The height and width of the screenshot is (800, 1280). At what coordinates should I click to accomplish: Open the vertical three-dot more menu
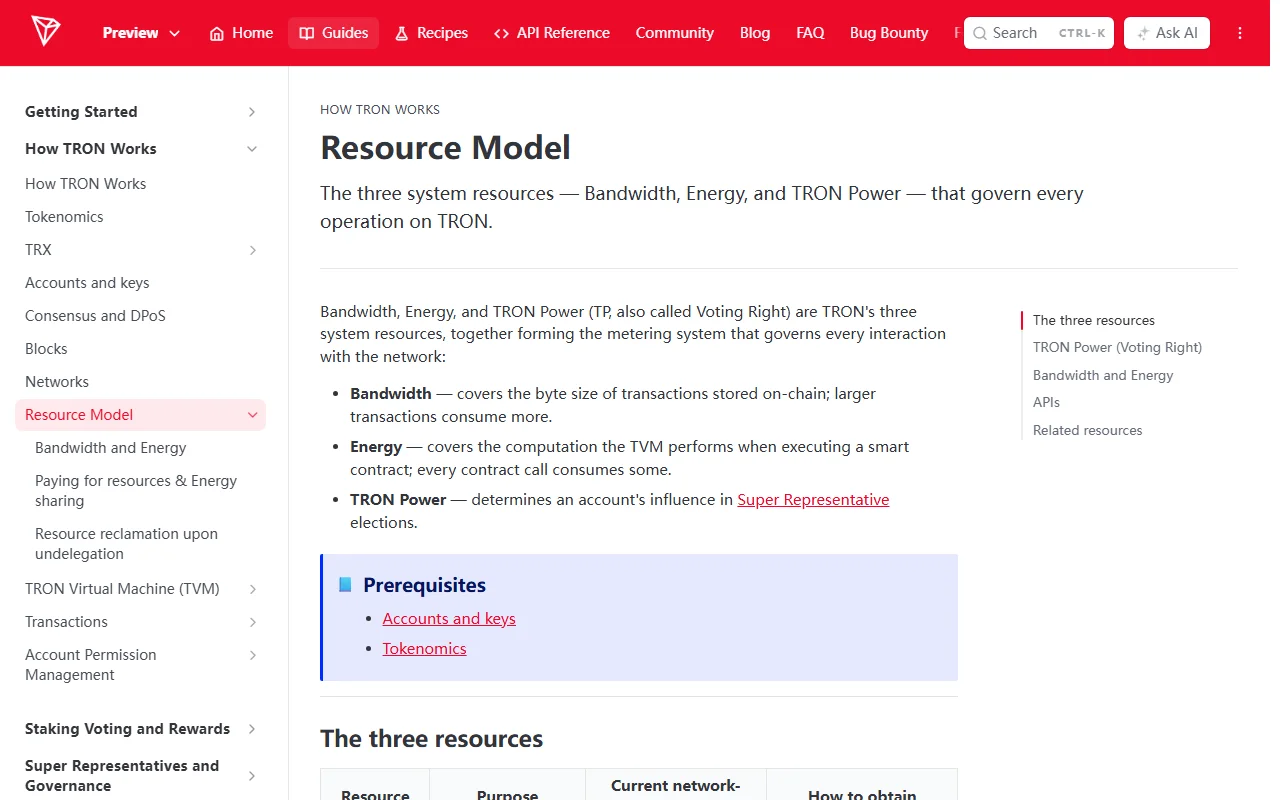point(1240,33)
